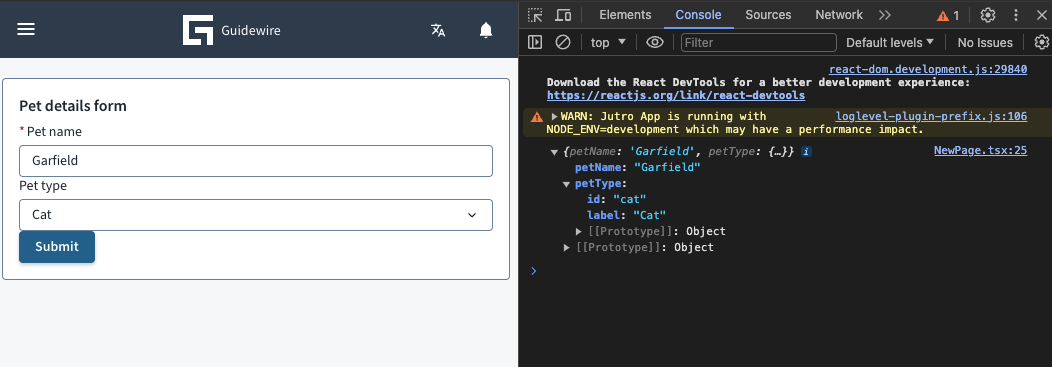This screenshot has height=367, width=1052.
Task: Collapse the petType property
Action: click(x=567, y=184)
